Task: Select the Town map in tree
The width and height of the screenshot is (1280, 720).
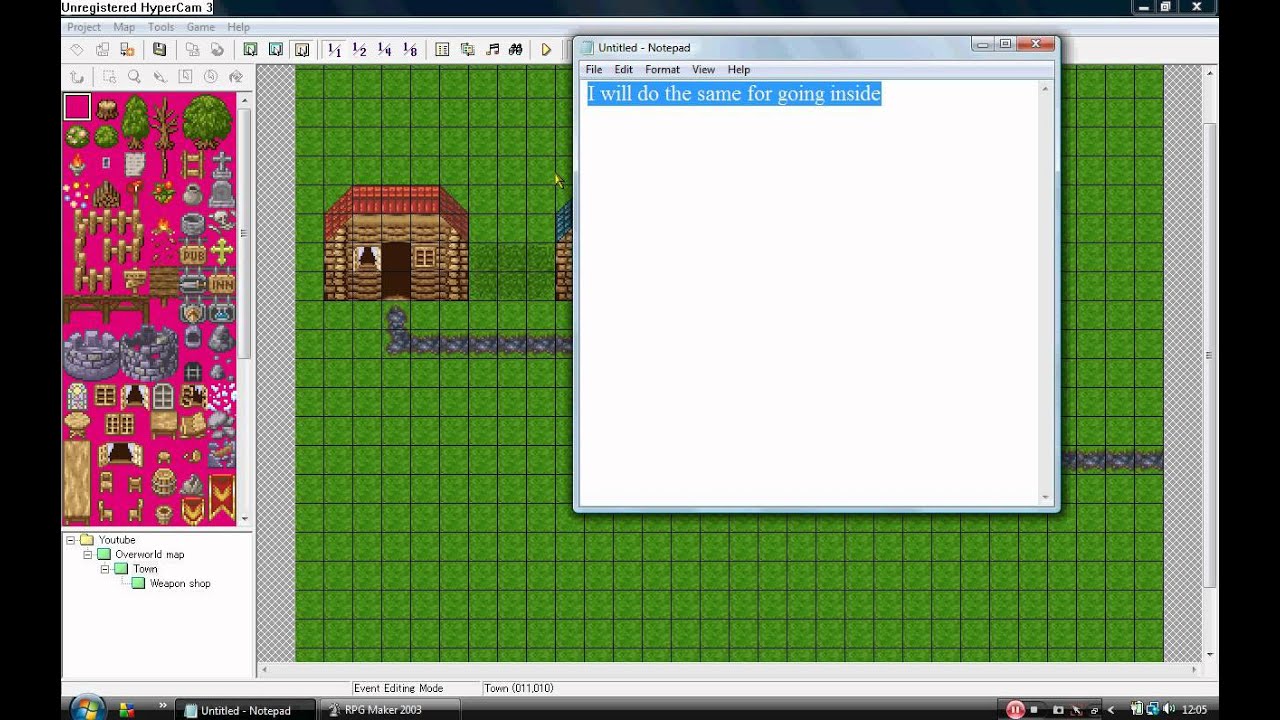Action: [x=136, y=568]
